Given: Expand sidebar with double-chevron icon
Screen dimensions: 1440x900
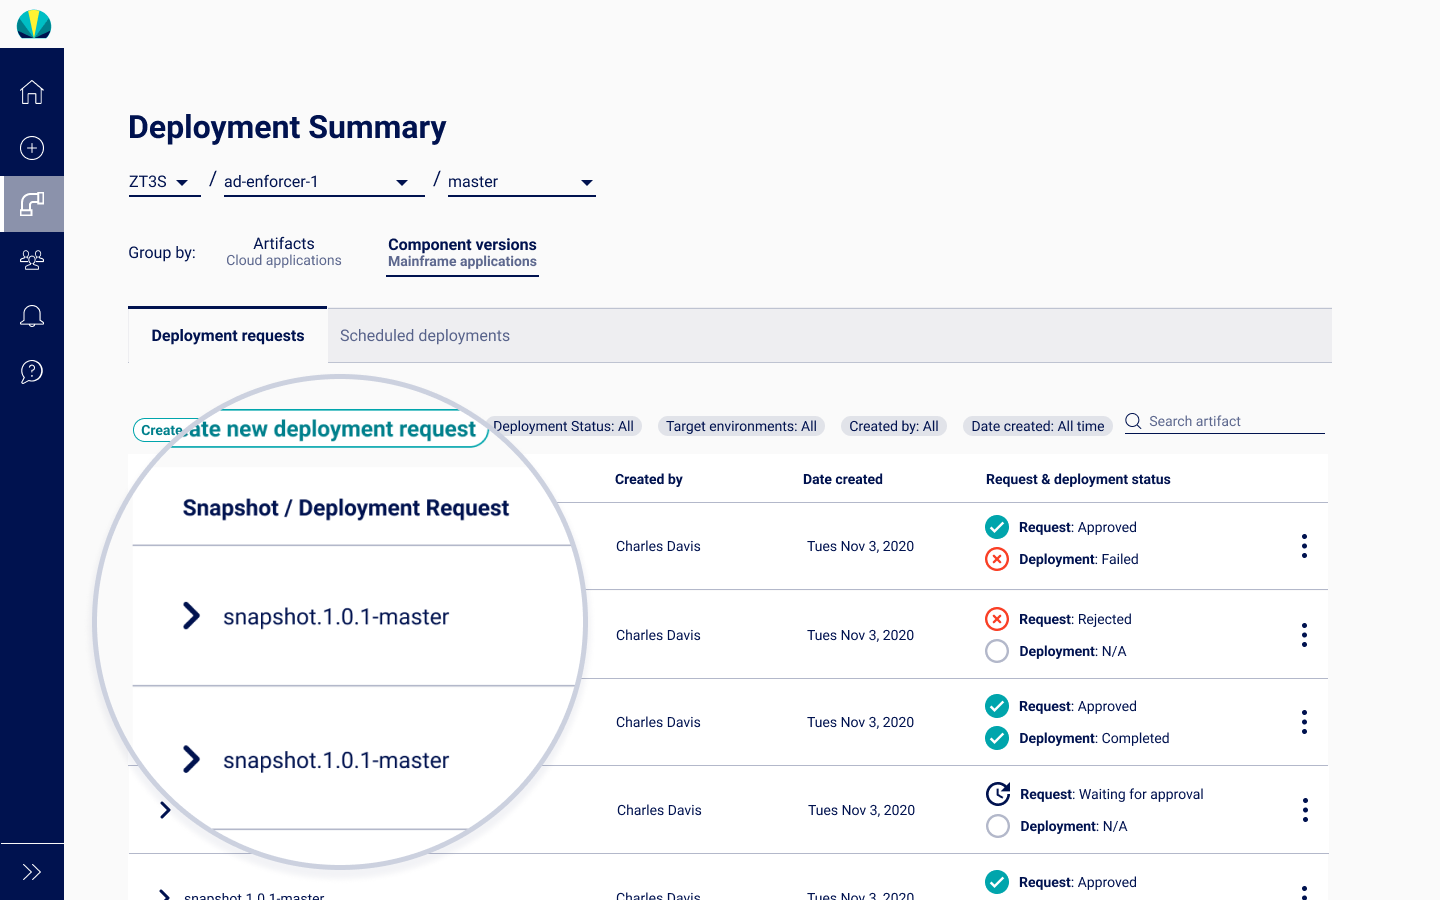Looking at the screenshot, I should [32, 872].
